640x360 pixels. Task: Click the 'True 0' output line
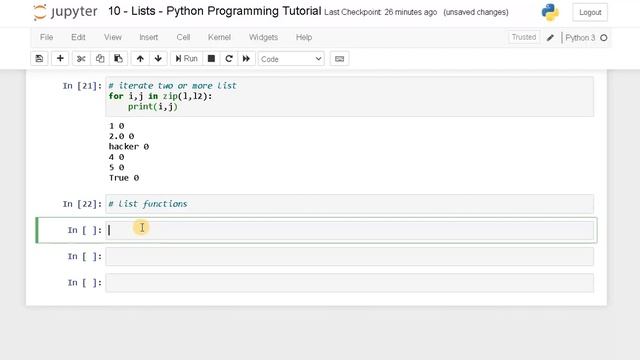click(124, 178)
